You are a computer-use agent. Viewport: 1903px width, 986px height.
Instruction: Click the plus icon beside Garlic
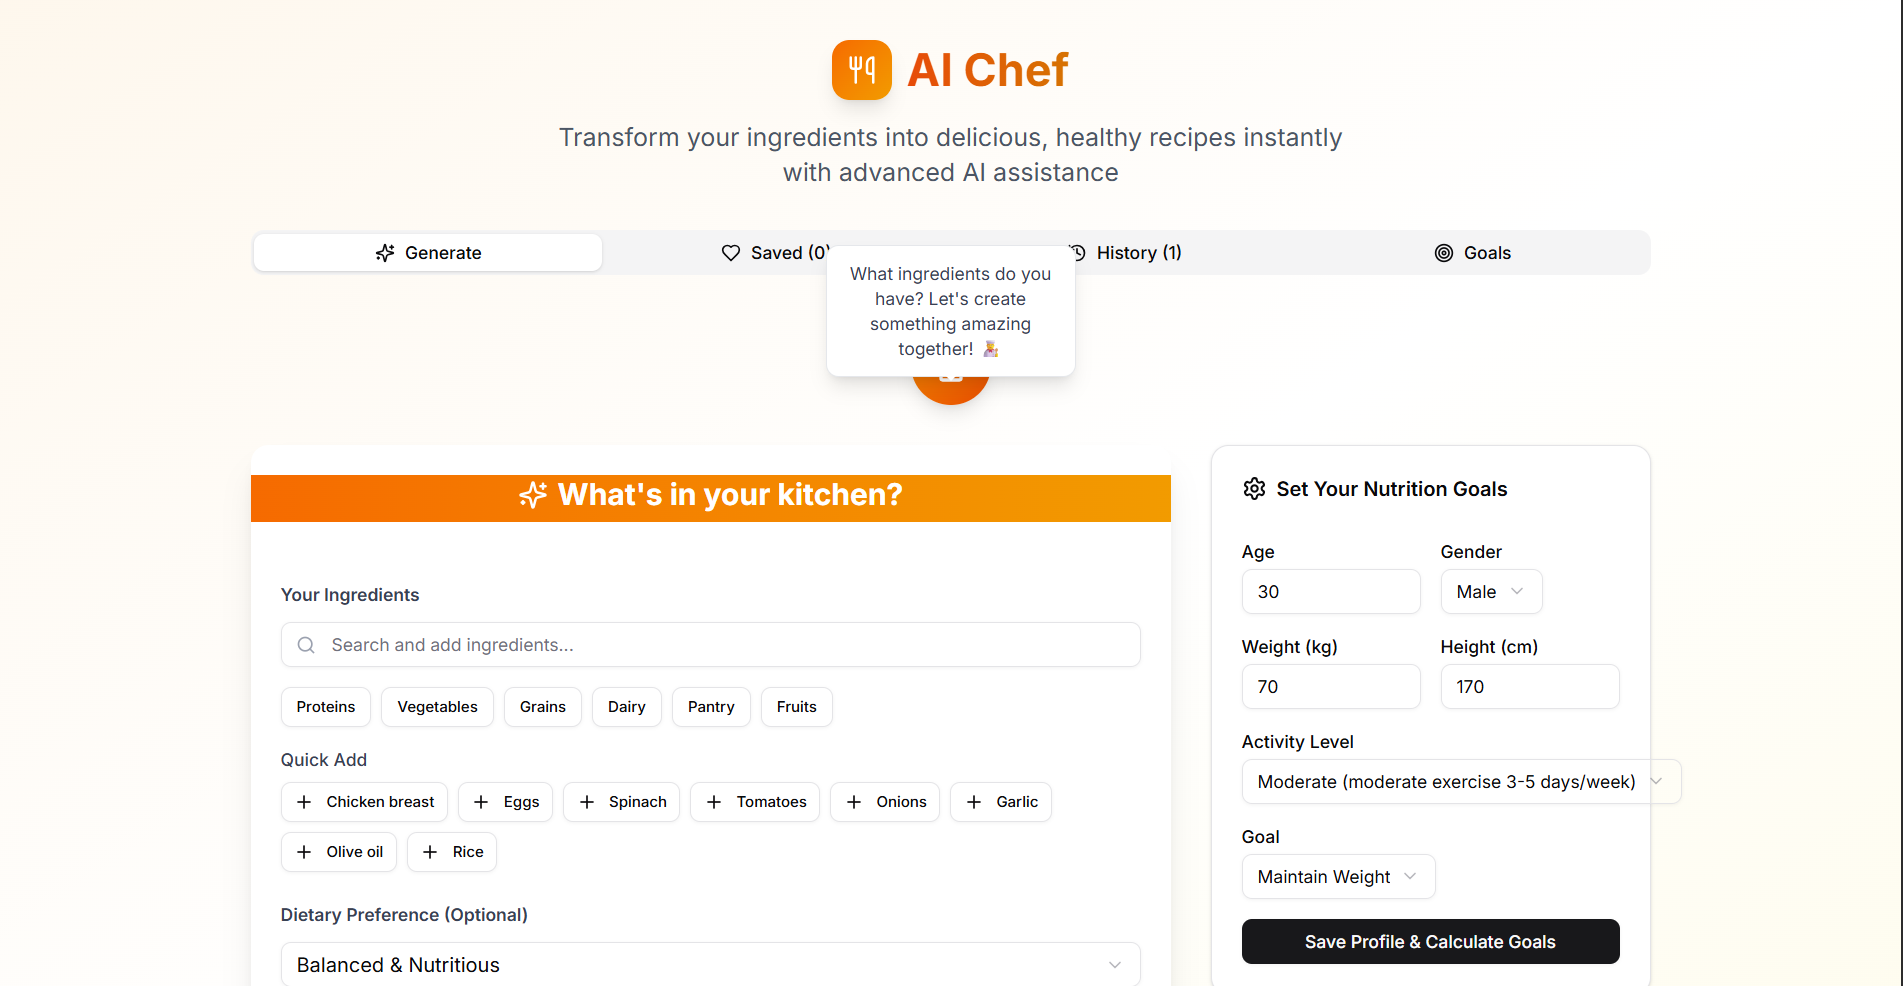[974, 802]
